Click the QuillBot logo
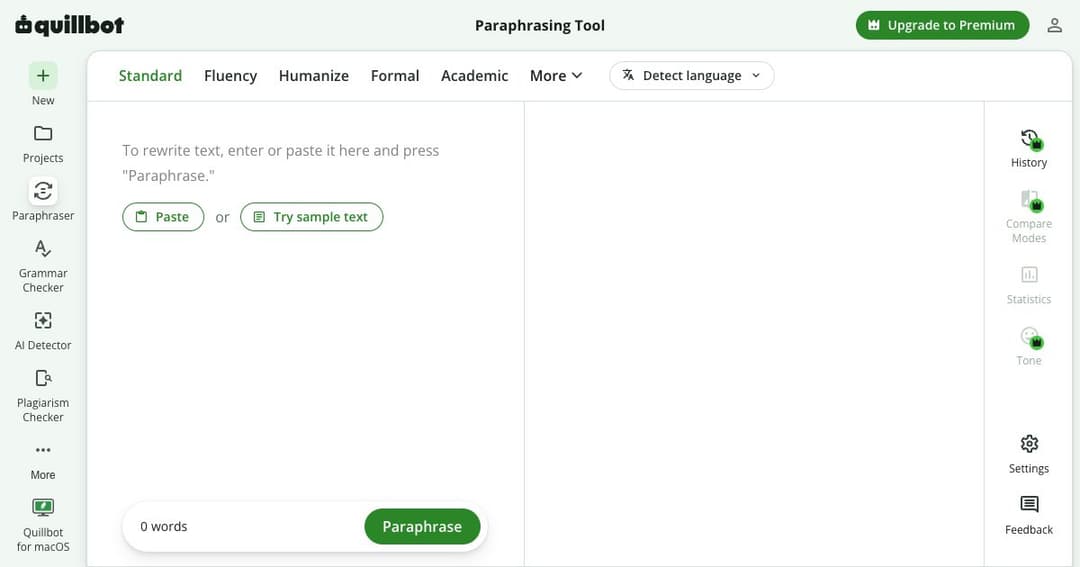This screenshot has height=567, width=1080. click(70, 25)
